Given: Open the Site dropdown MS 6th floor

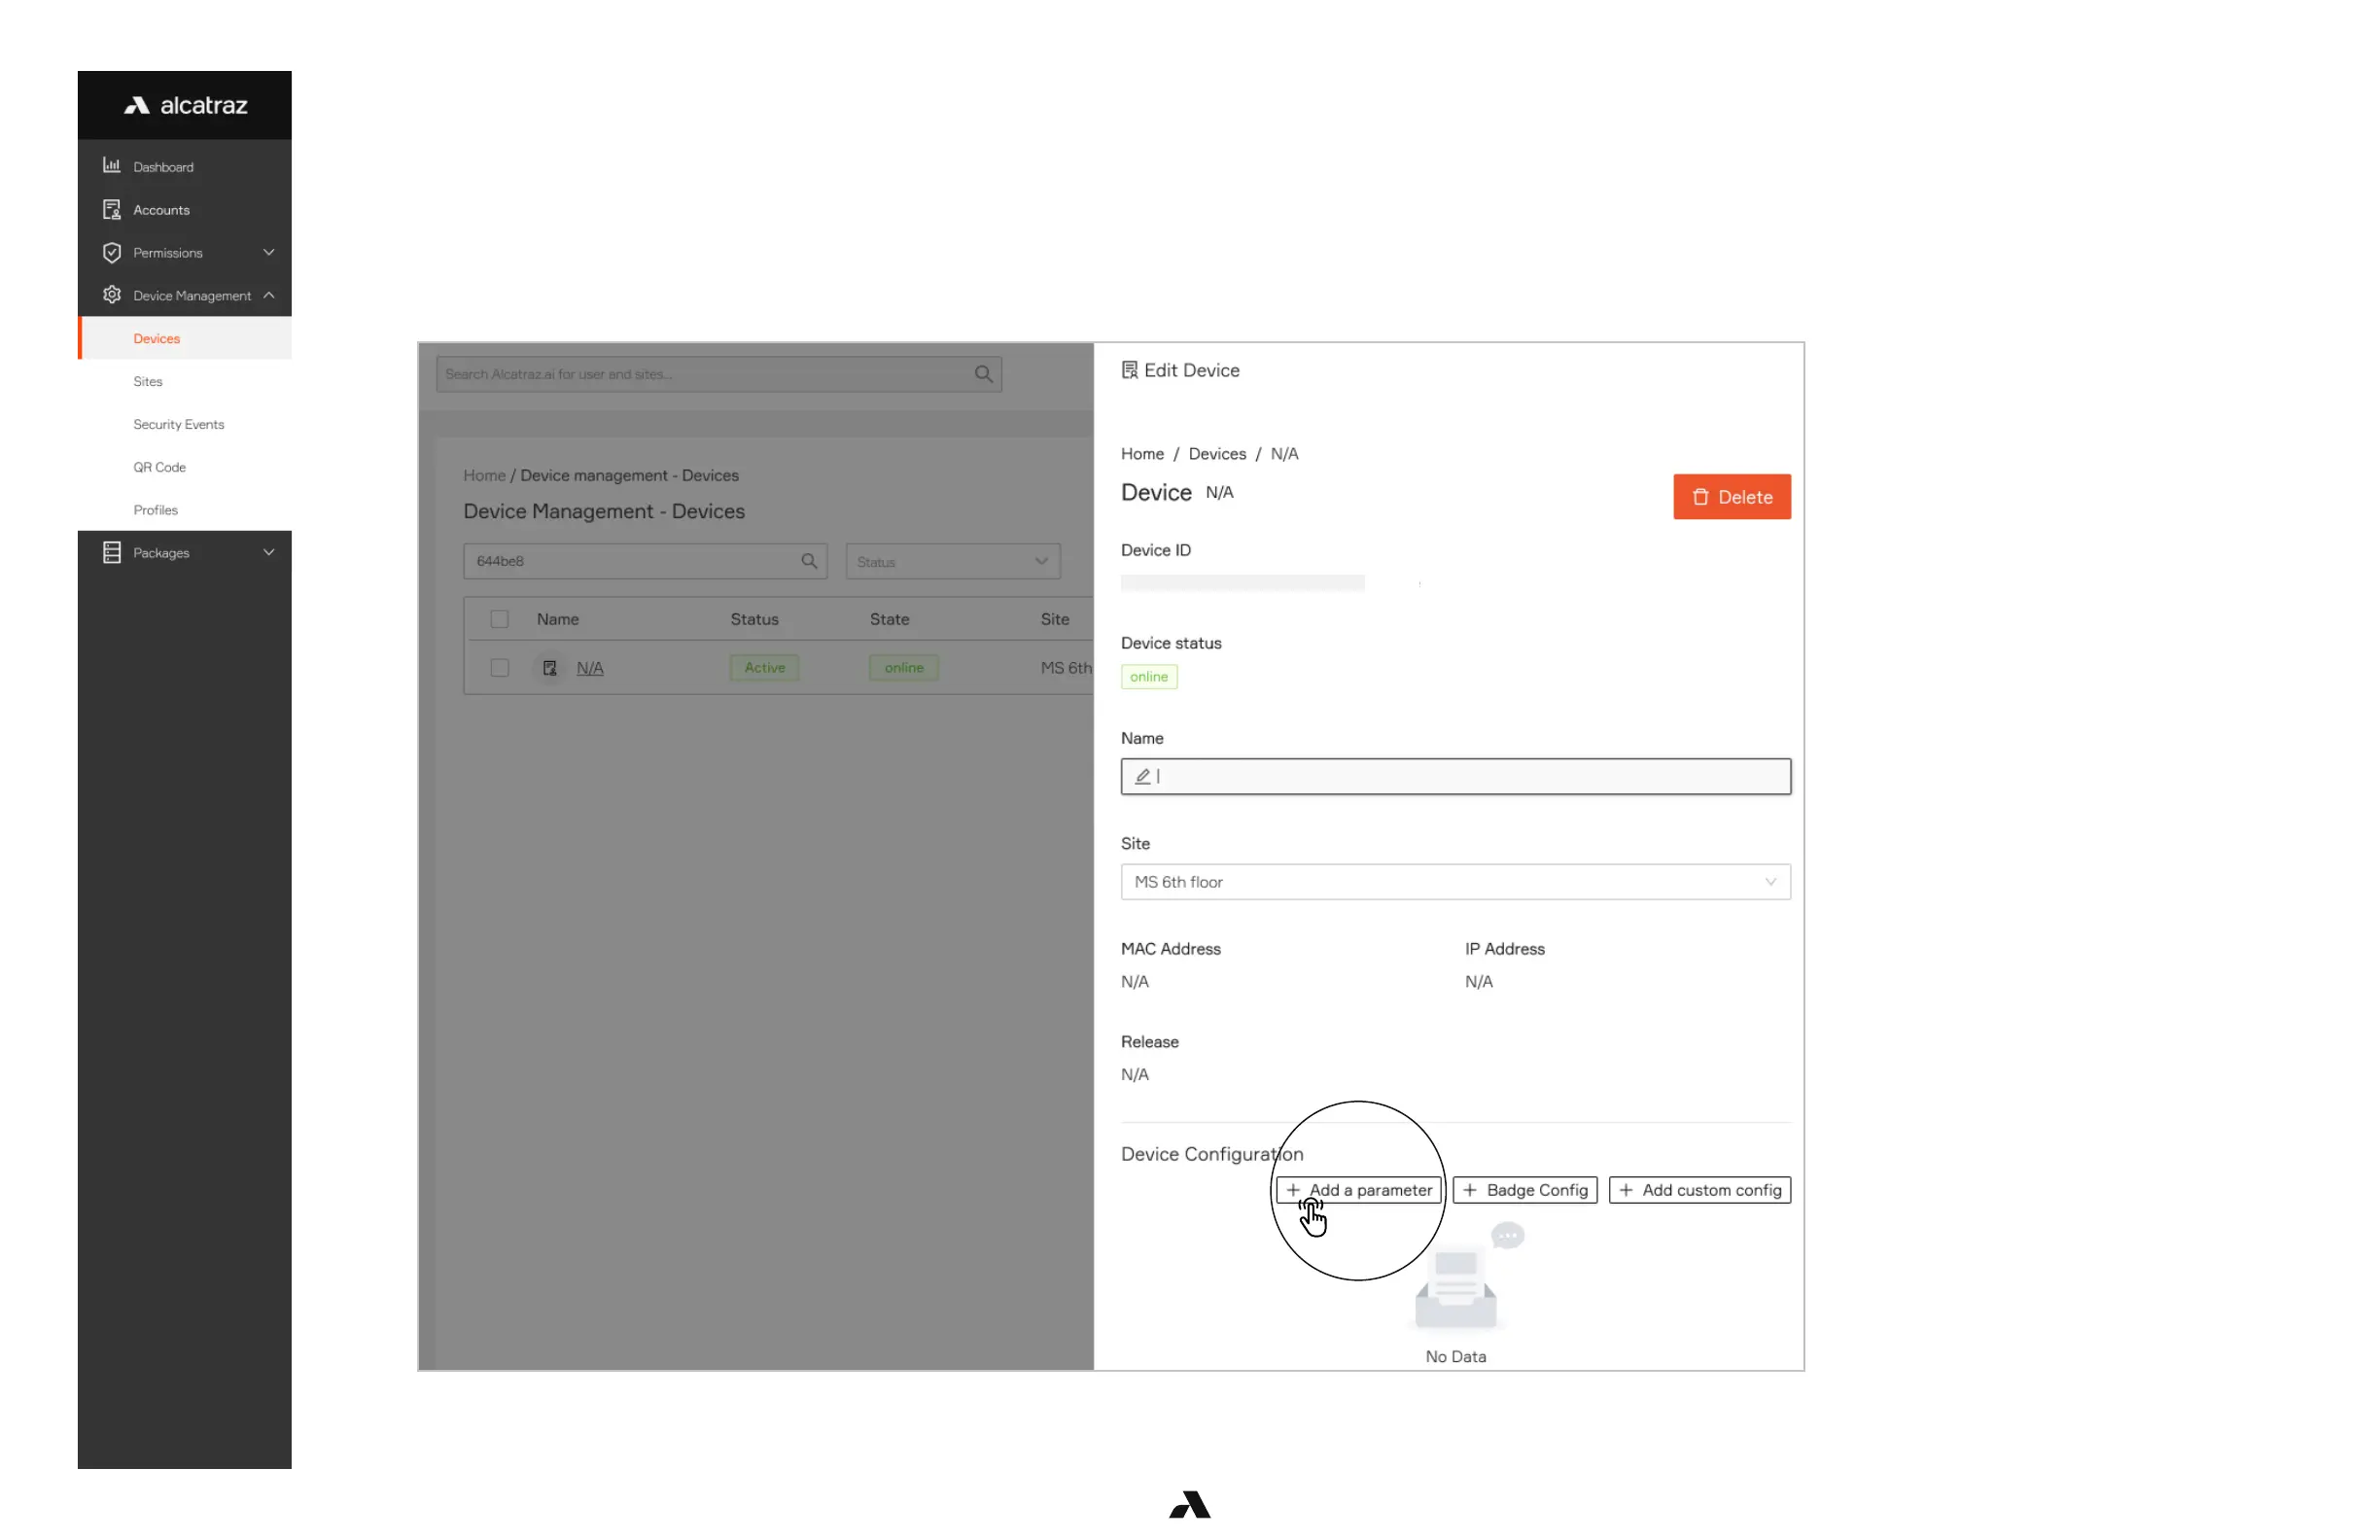Looking at the screenshot, I should click(1455, 881).
